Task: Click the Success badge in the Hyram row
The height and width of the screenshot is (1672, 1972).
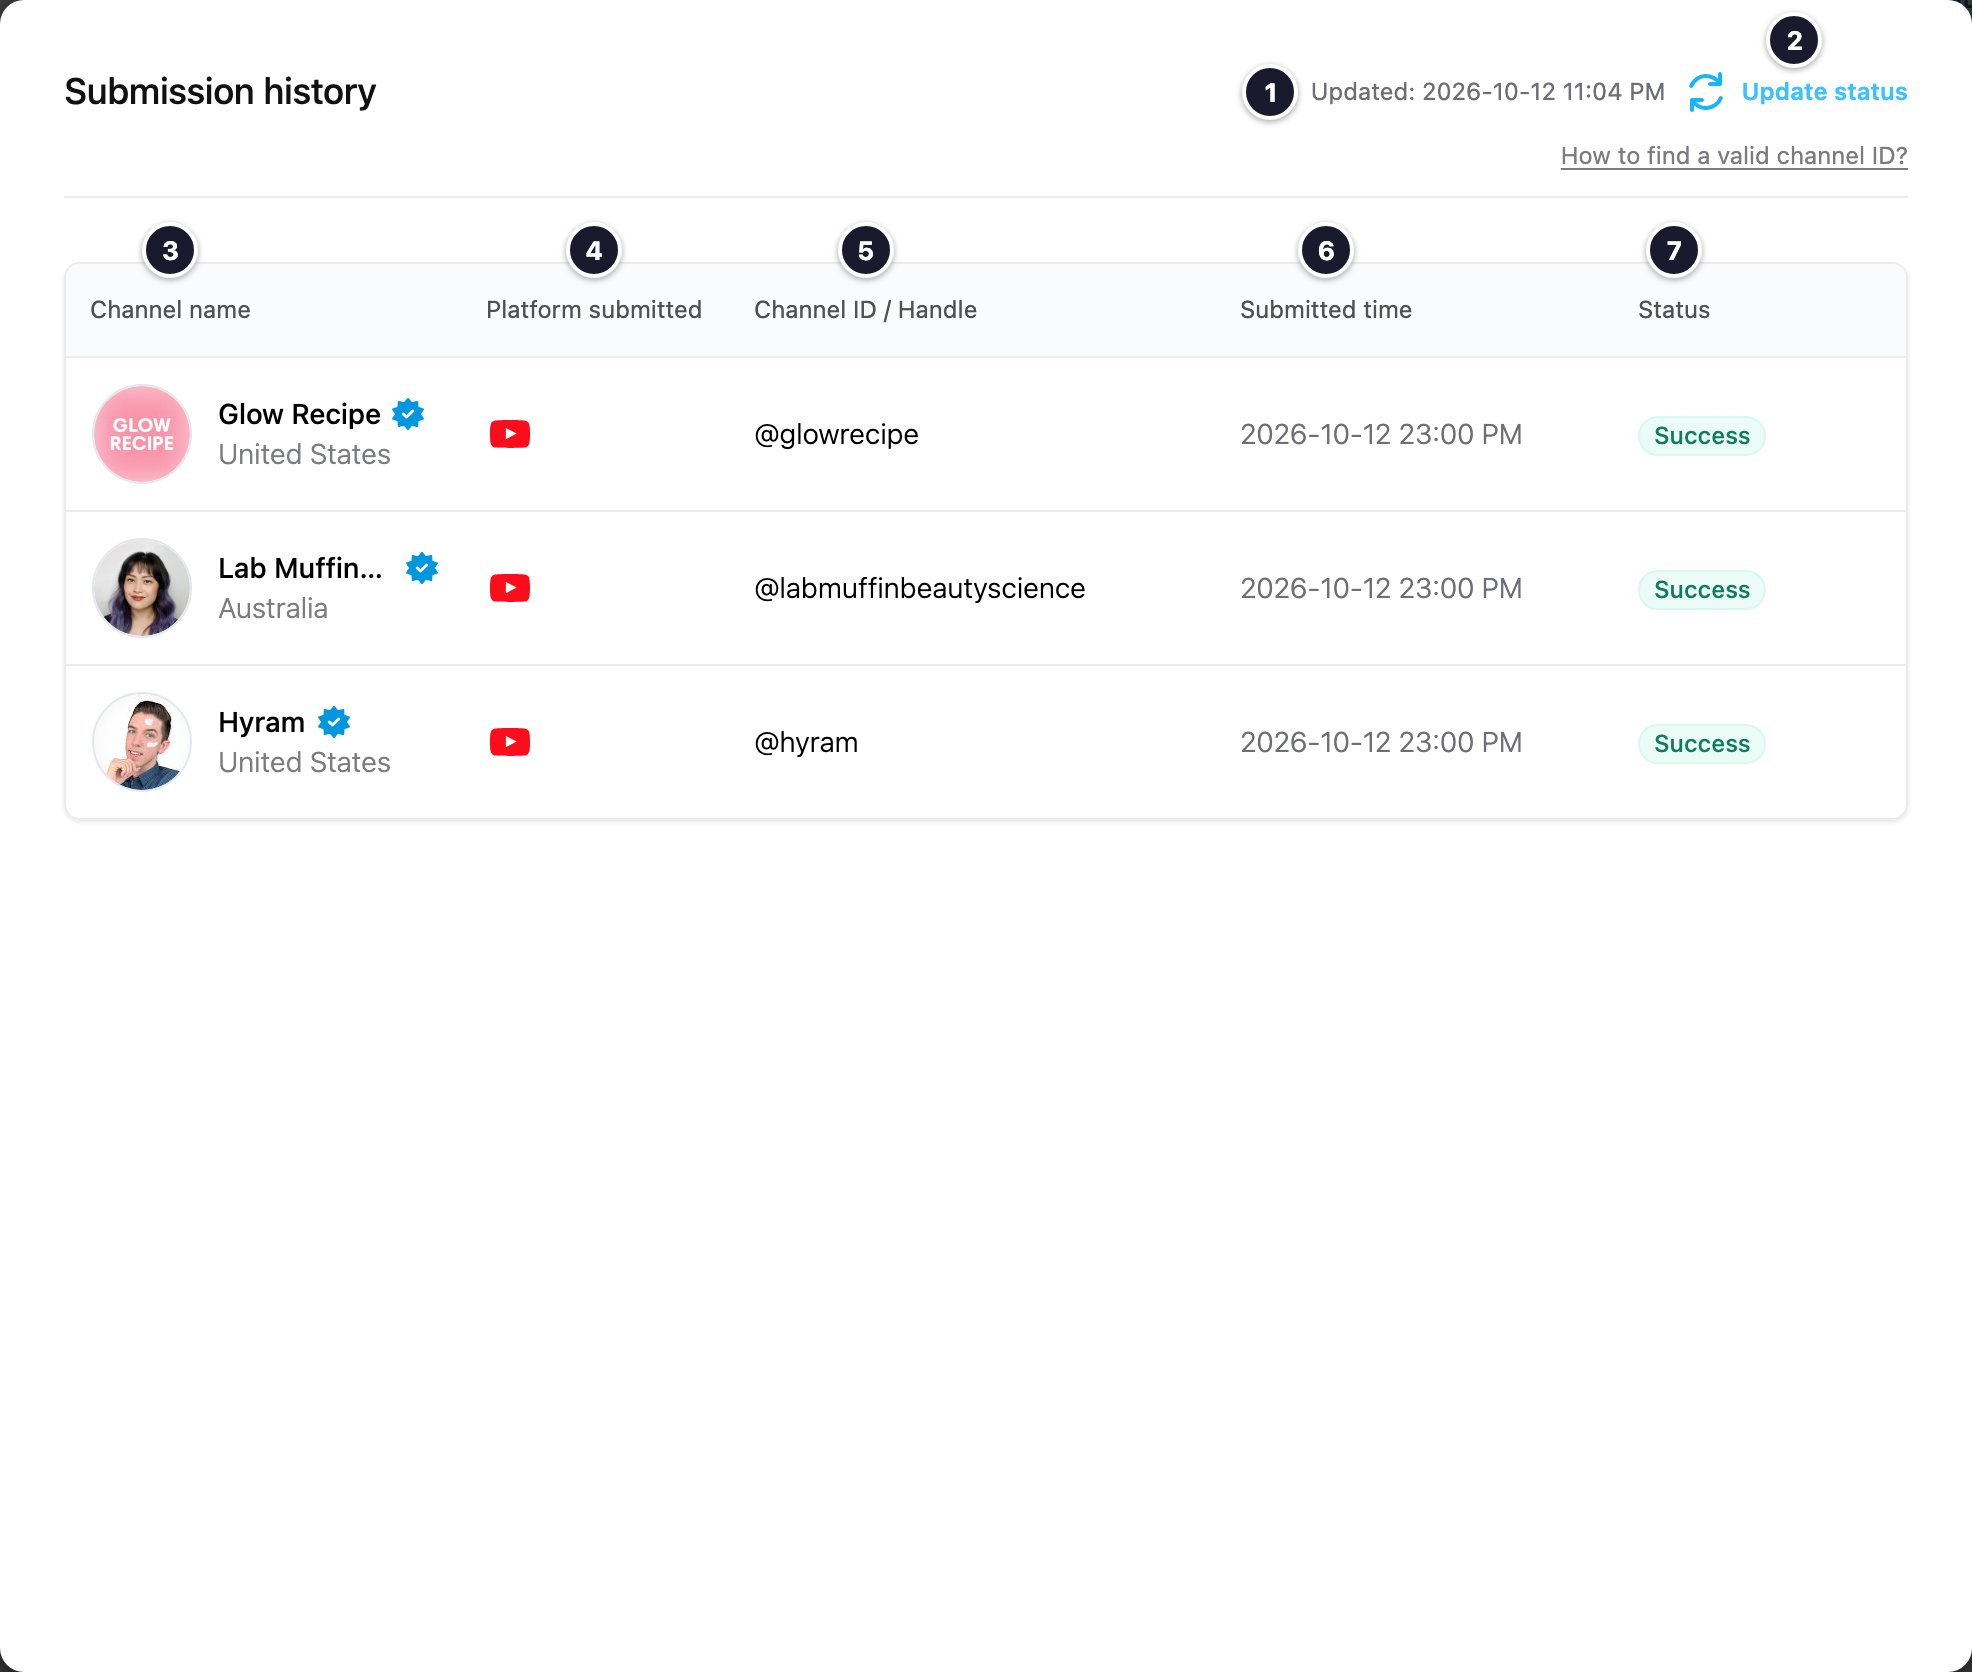Action: pos(1701,744)
